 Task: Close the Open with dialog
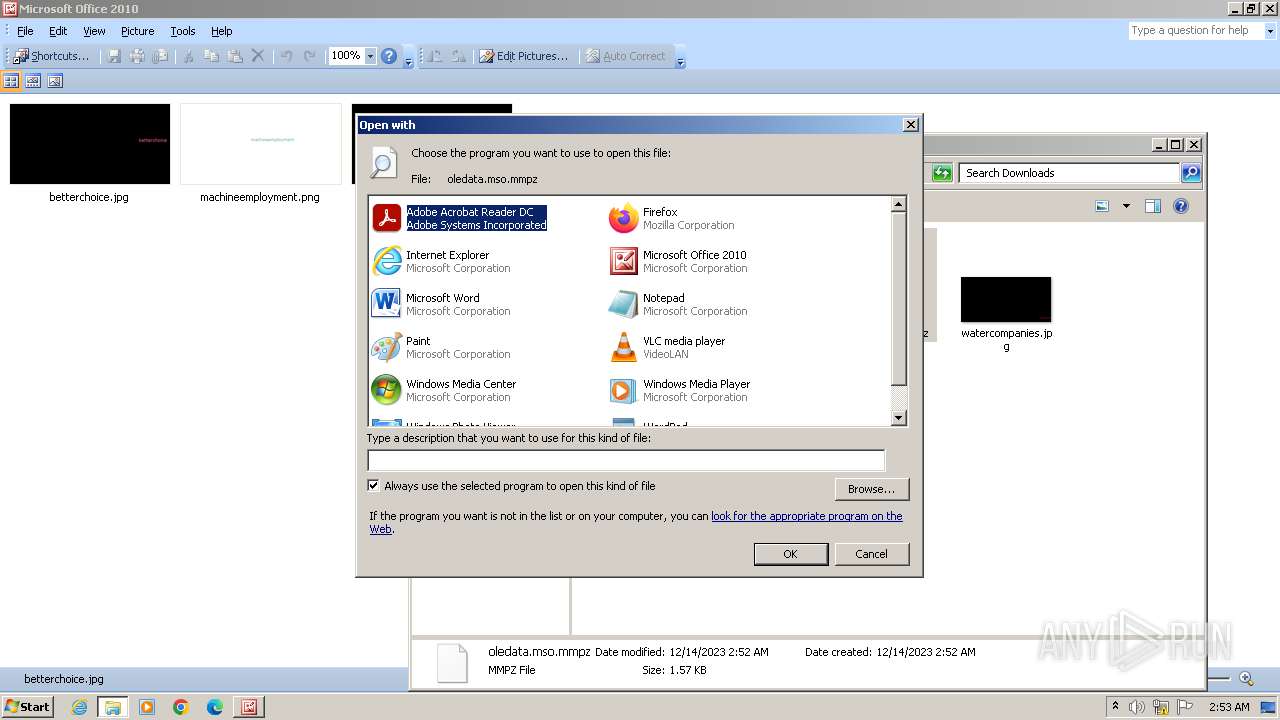click(x=910, y=125)
